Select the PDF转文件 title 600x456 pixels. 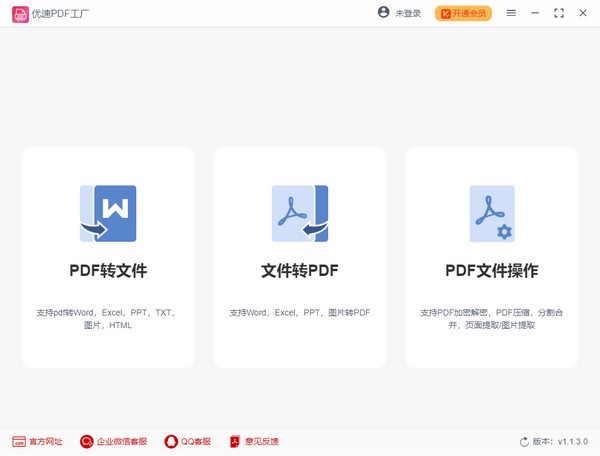point(108,270)
